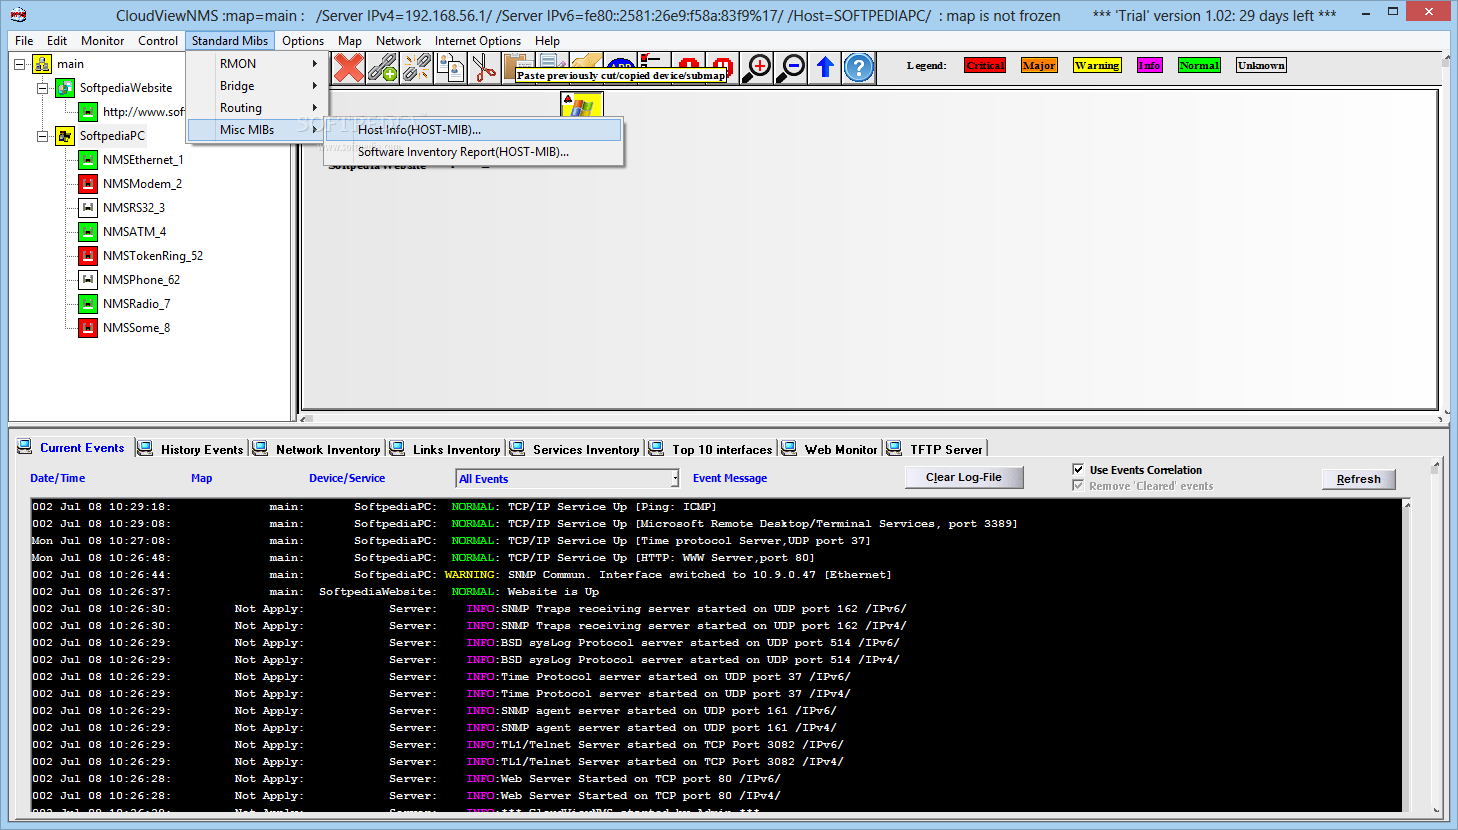Click the white NMSRS32_3 interface icon
The width and height of the screenshot is (1458, 830).
click(x=88, y=208)
